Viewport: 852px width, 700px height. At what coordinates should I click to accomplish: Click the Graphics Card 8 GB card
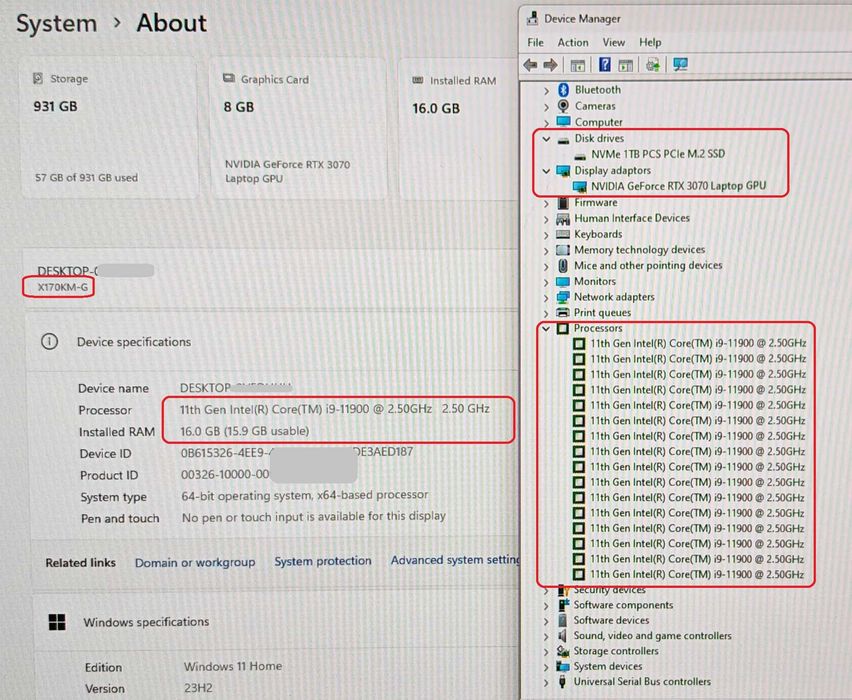pos(299,129)
